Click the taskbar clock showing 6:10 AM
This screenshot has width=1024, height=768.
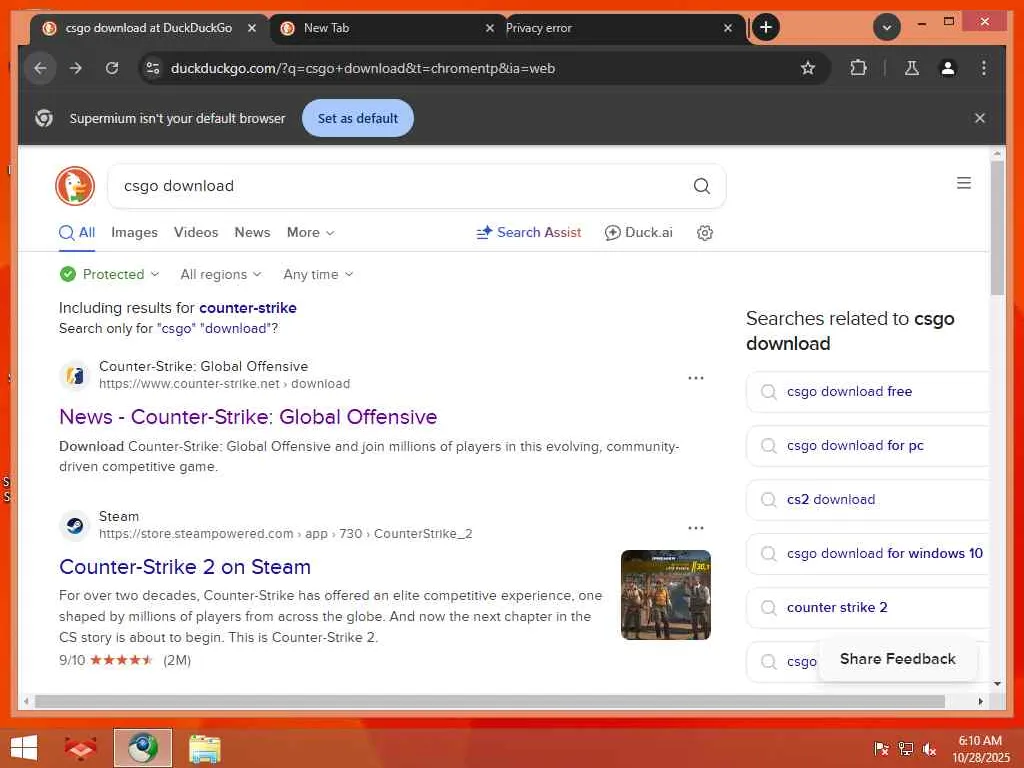coord(980,749)
